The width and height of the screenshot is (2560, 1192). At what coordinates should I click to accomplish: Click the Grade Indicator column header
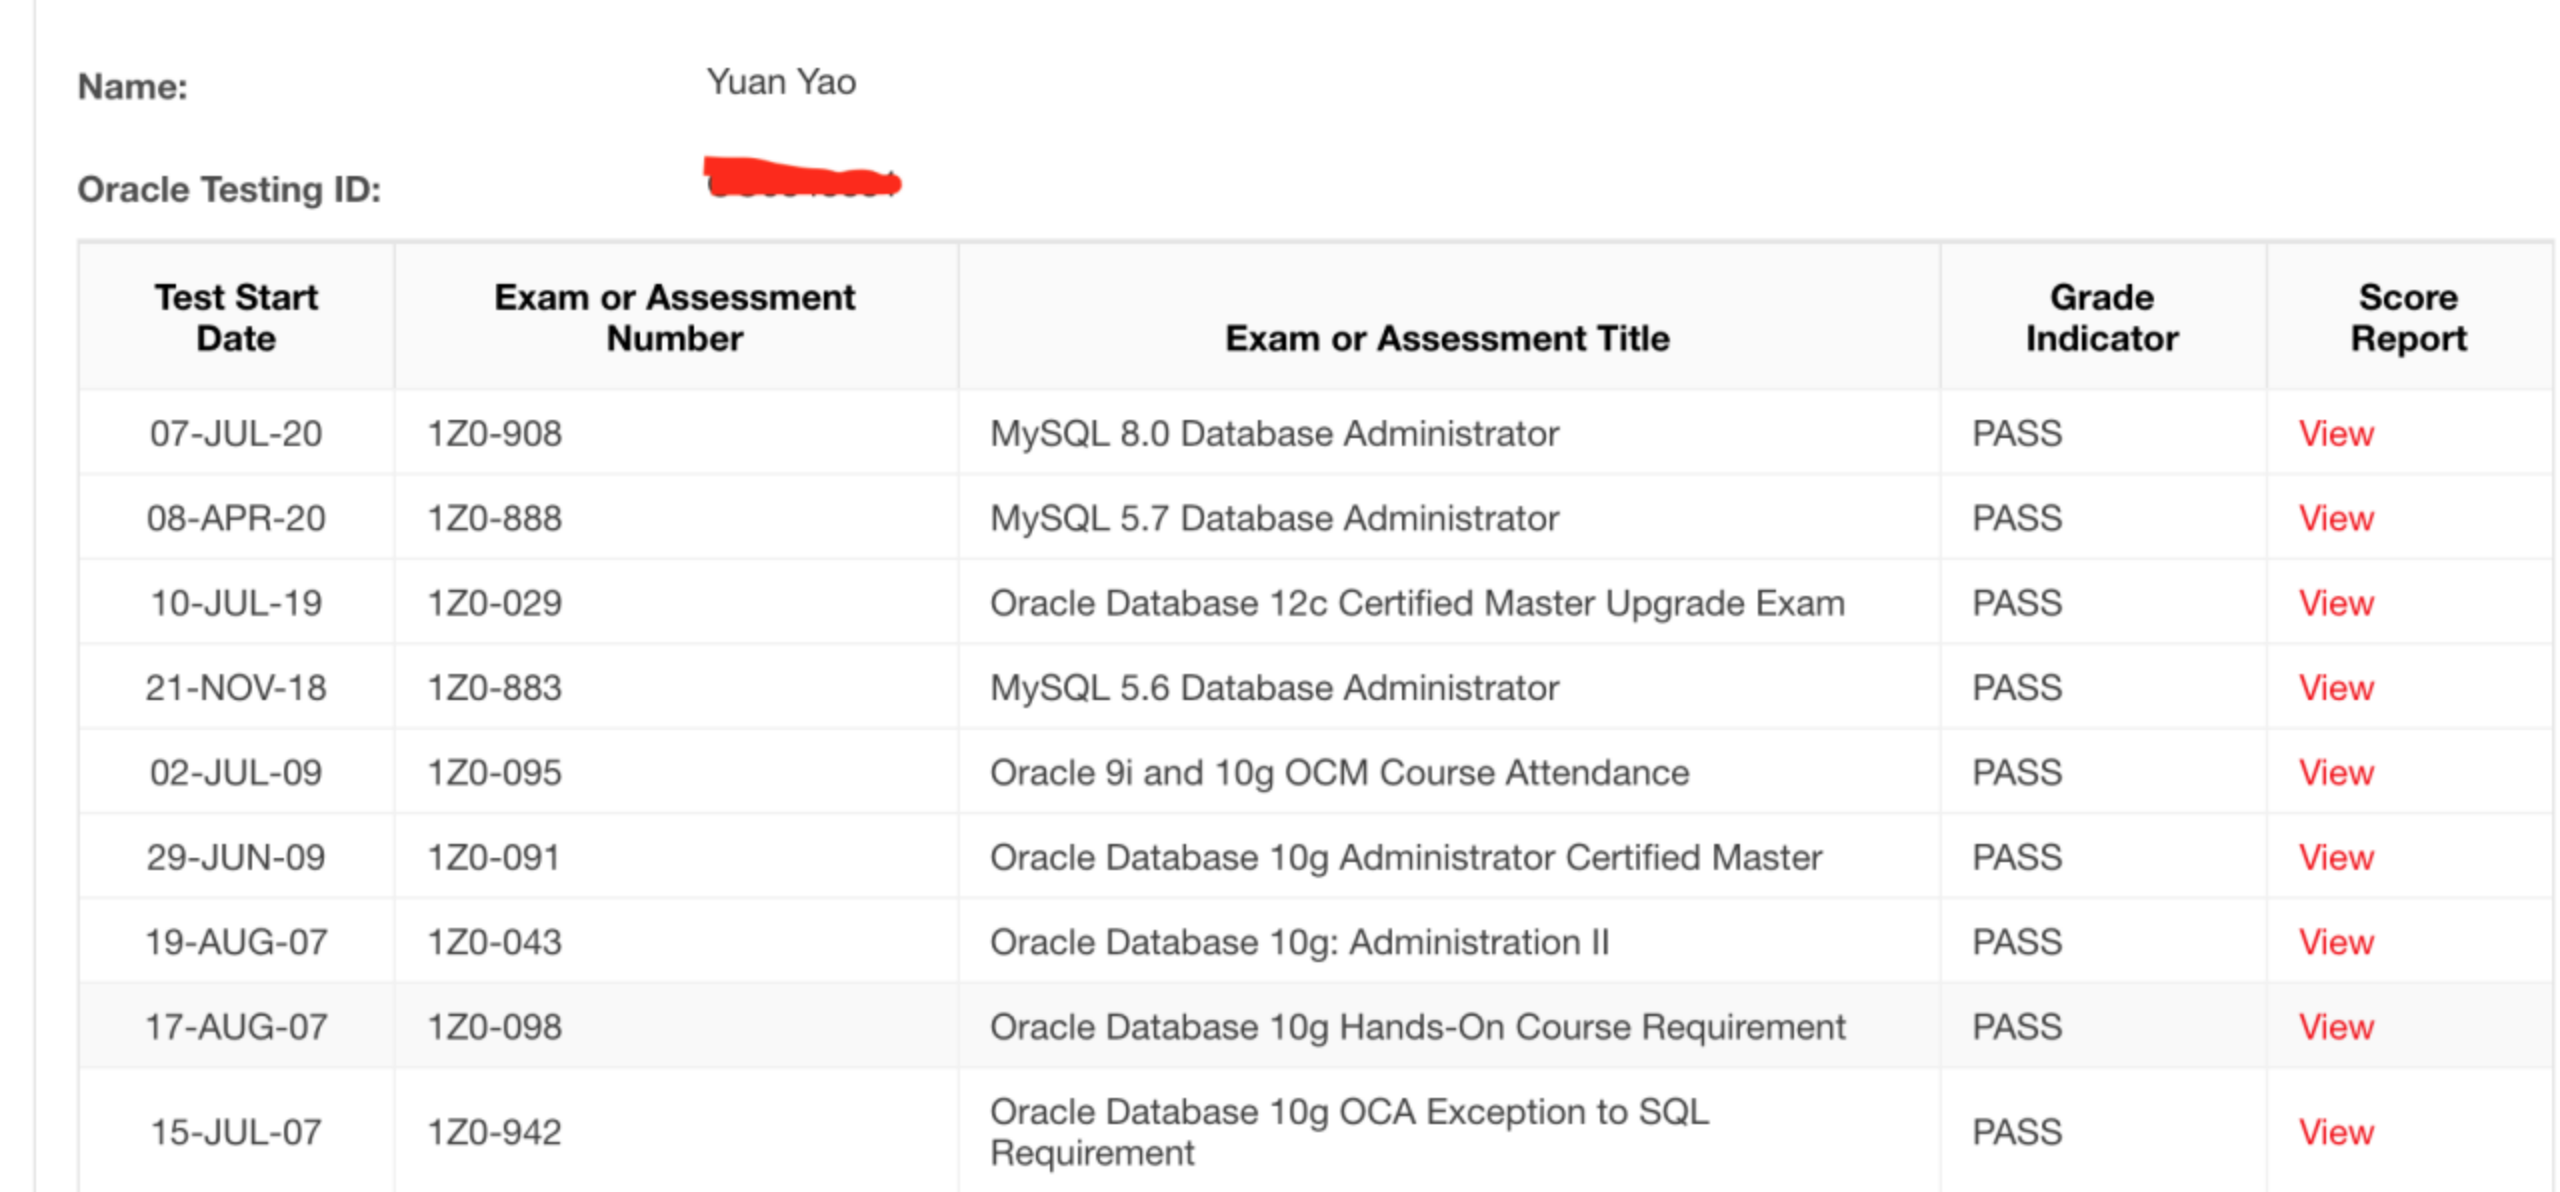coord(2101,318)
